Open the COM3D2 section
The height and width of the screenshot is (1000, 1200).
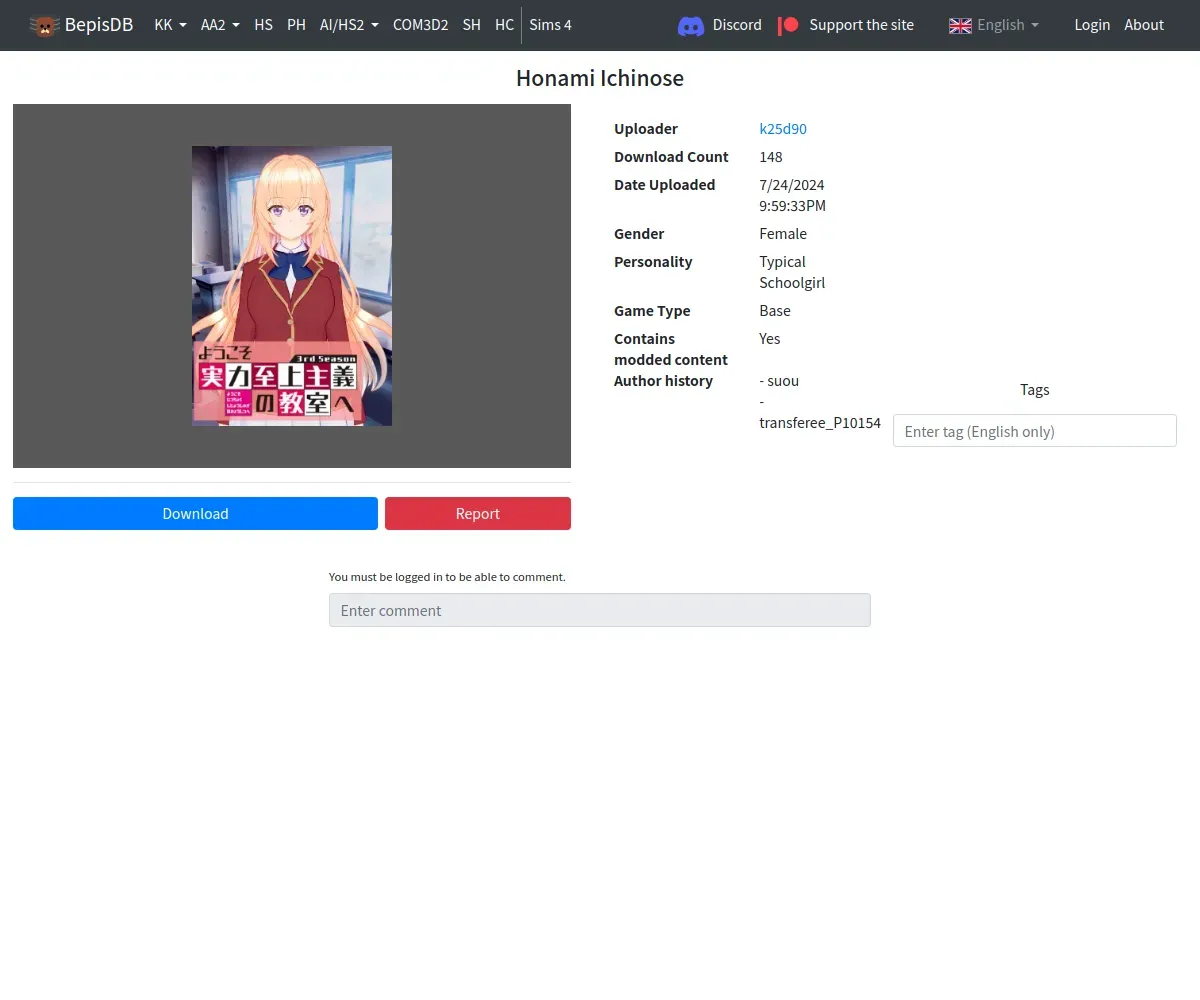(420, 25)
